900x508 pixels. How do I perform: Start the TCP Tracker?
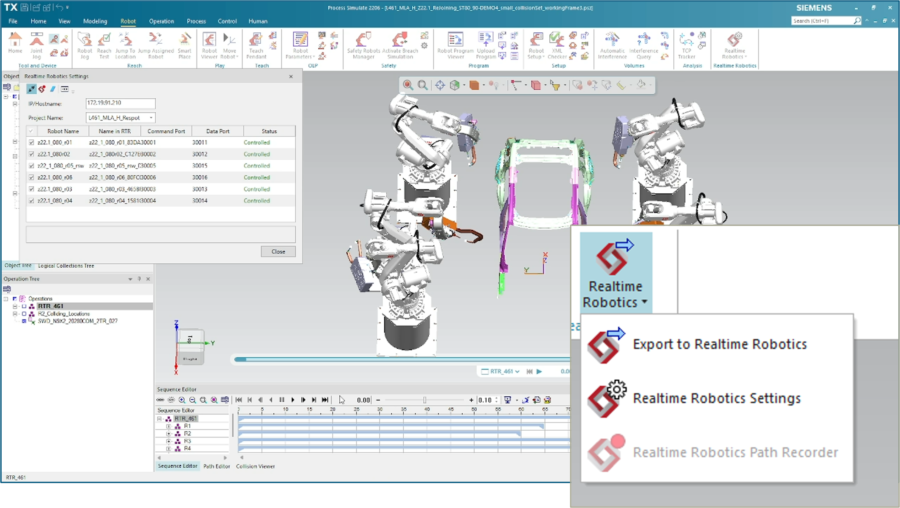point(687,45)
